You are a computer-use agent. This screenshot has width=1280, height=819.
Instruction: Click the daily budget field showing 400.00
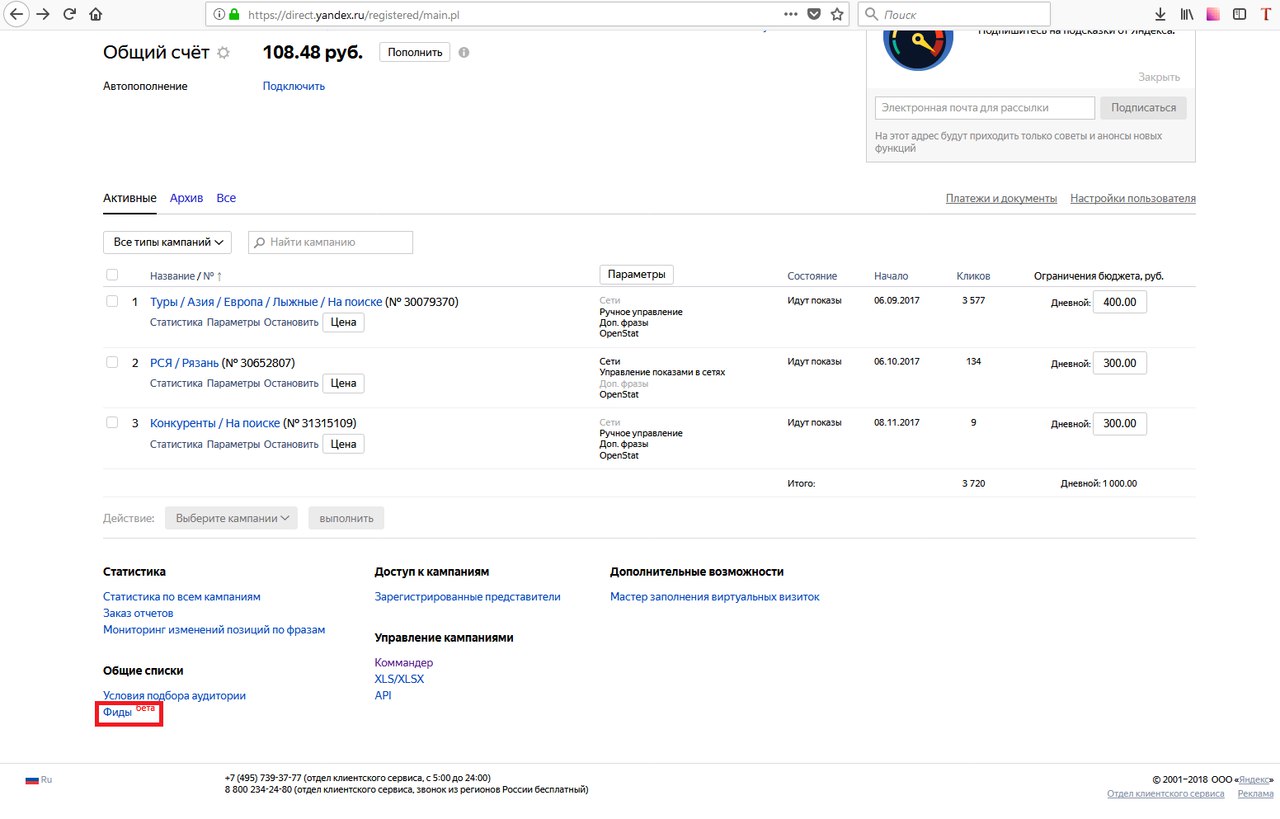[1119, 302]
